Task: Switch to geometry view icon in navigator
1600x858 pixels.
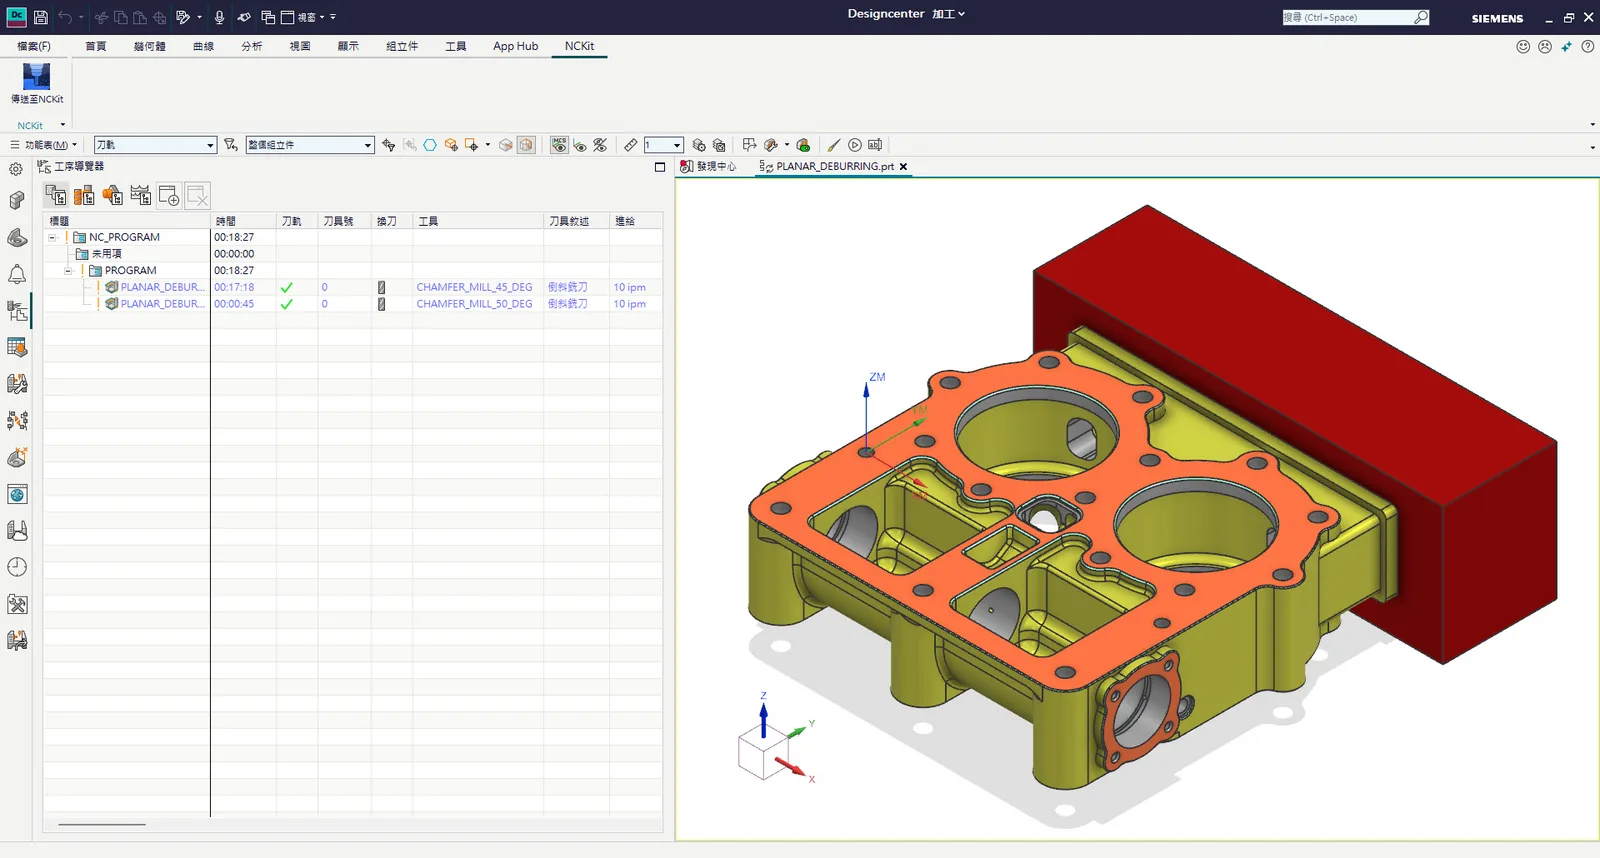Action: tap(112, 195)
